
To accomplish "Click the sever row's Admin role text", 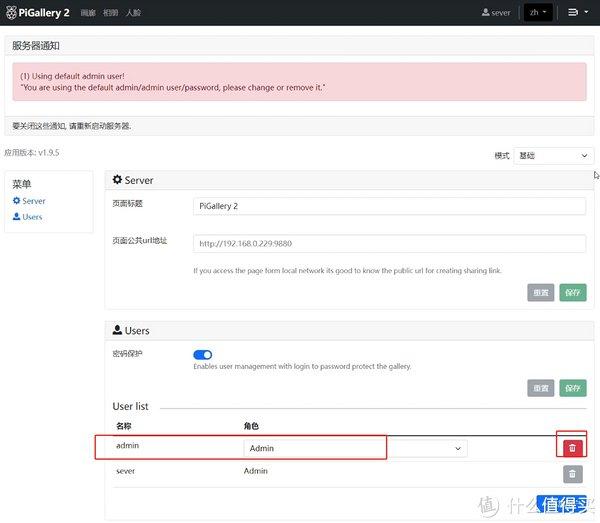I will click(x=256, y=471).
